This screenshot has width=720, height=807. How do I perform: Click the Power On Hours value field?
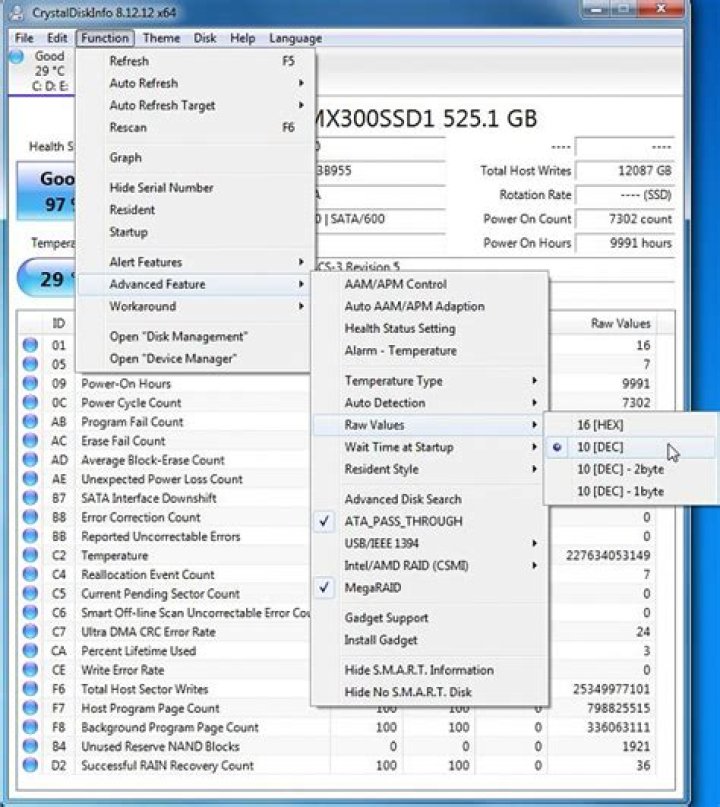tap(625, 243)
